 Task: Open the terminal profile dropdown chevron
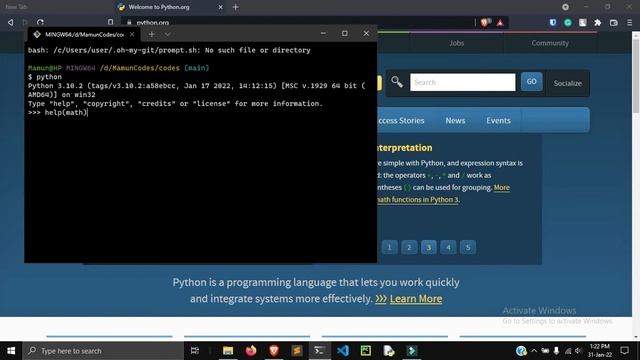tap(167, 34)
